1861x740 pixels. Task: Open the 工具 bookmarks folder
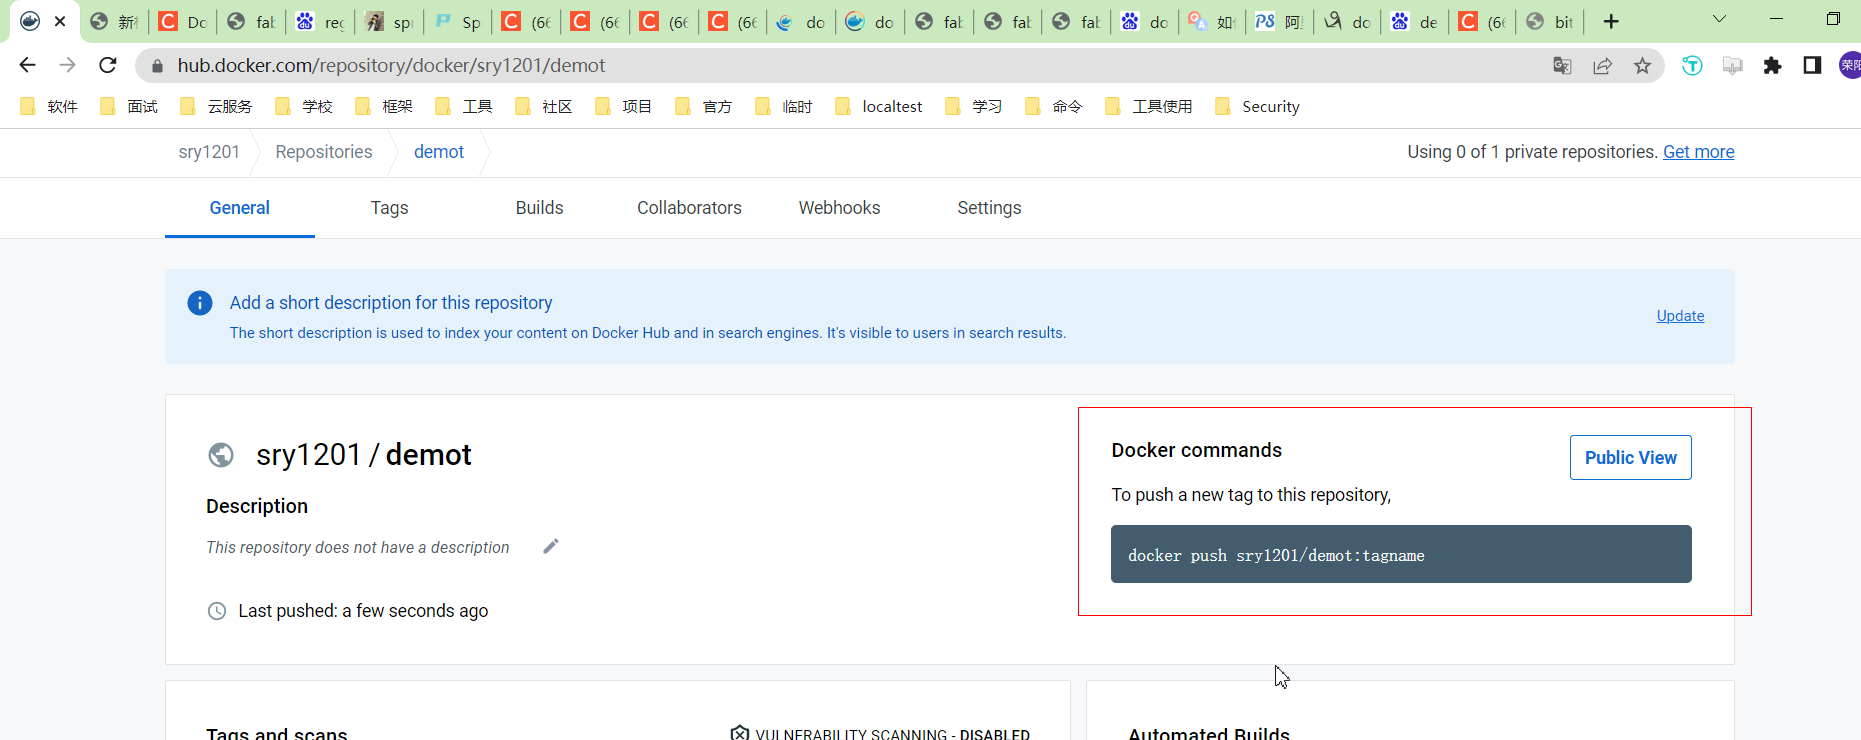pos(464,107)
